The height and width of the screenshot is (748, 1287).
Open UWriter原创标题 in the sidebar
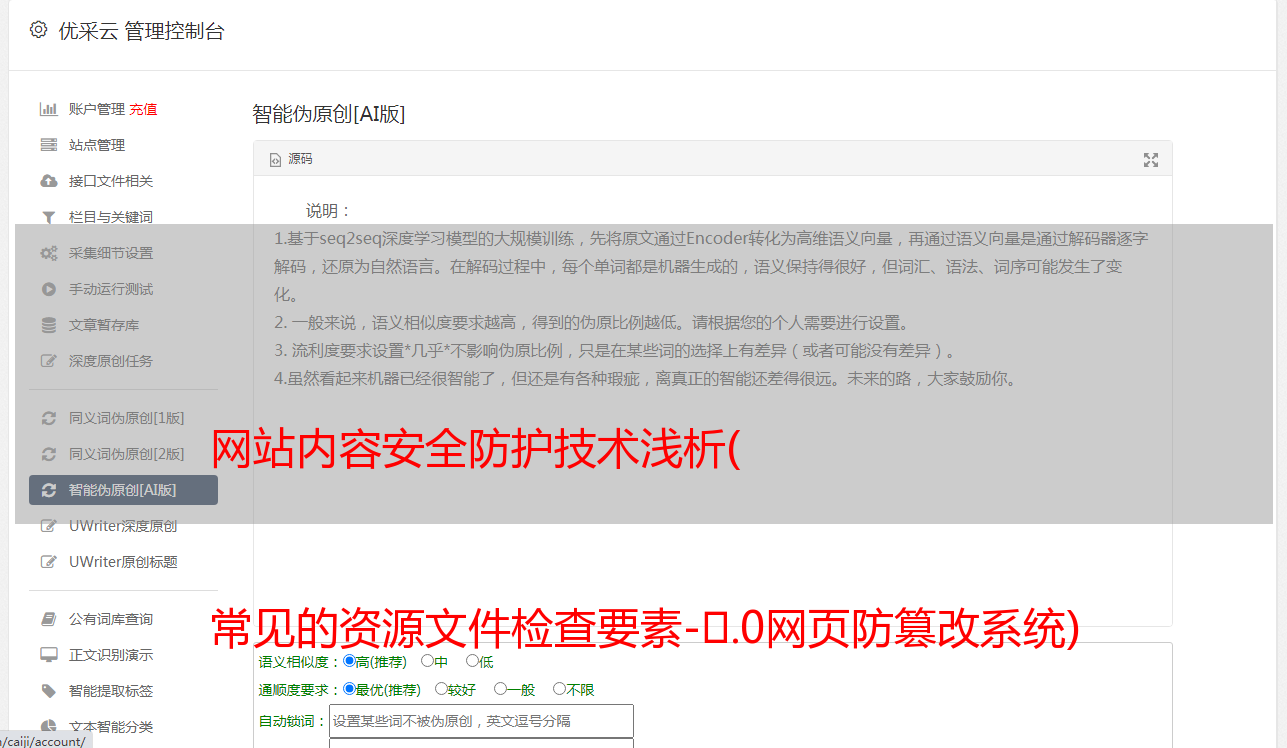coord(123,562)
